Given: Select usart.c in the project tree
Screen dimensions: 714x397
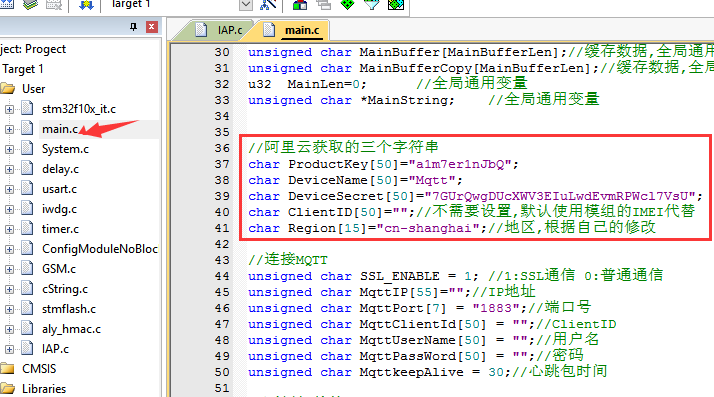Looking at the screenshot, I should pos(59,189).
